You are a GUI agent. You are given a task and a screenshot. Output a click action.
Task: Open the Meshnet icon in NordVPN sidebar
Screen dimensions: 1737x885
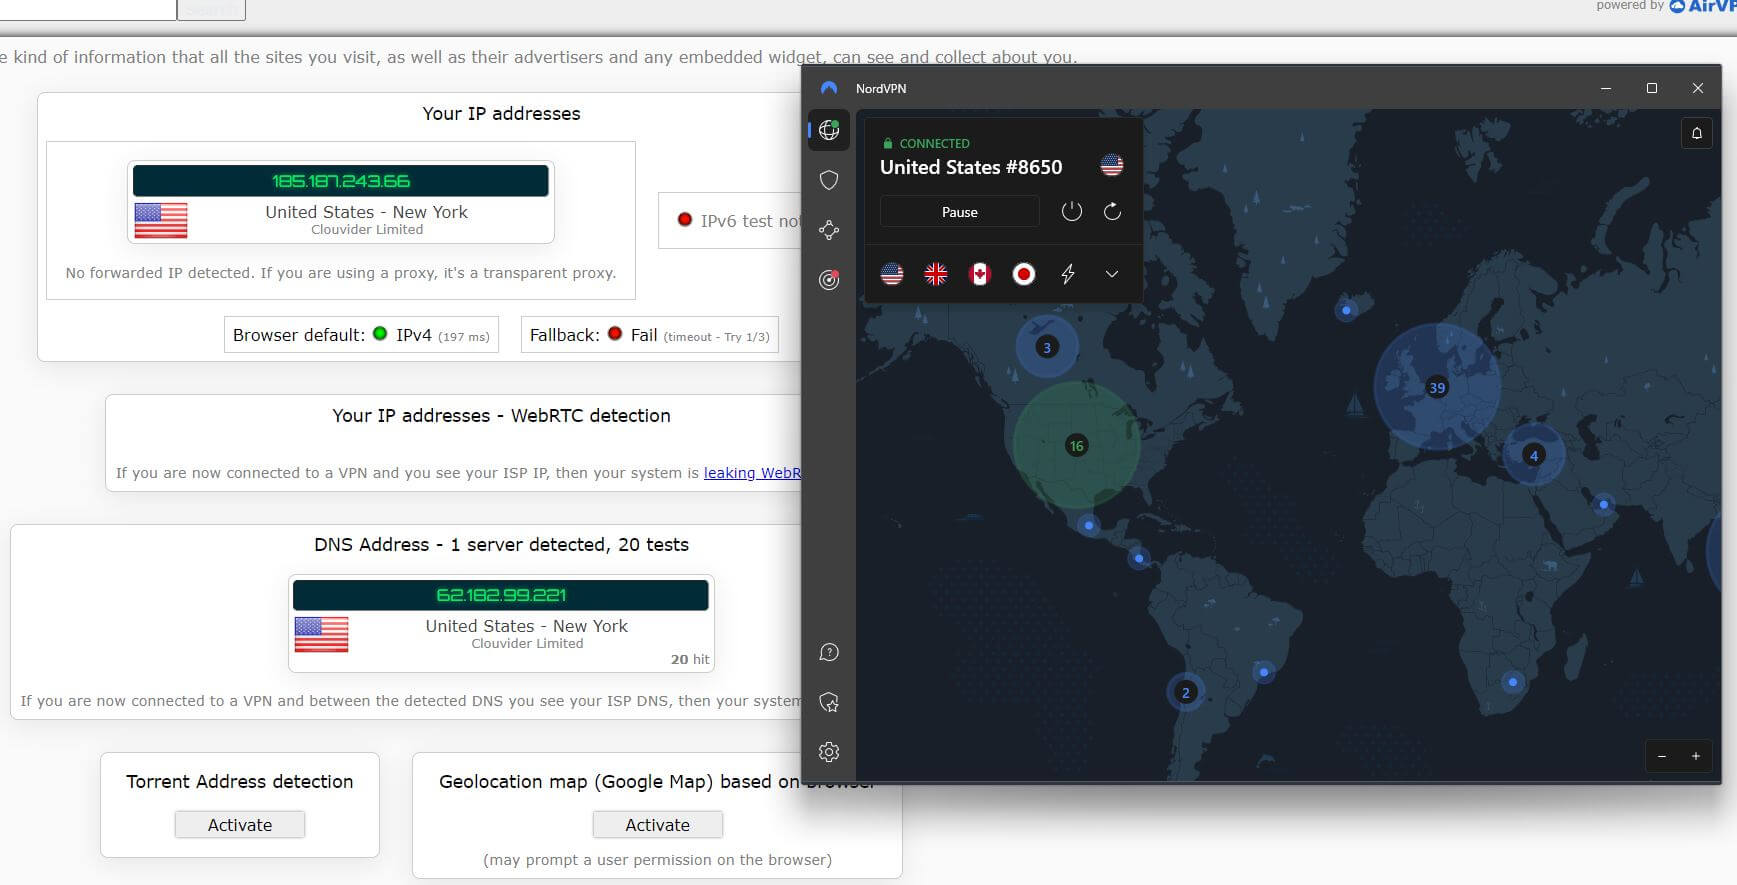[828, 230]
